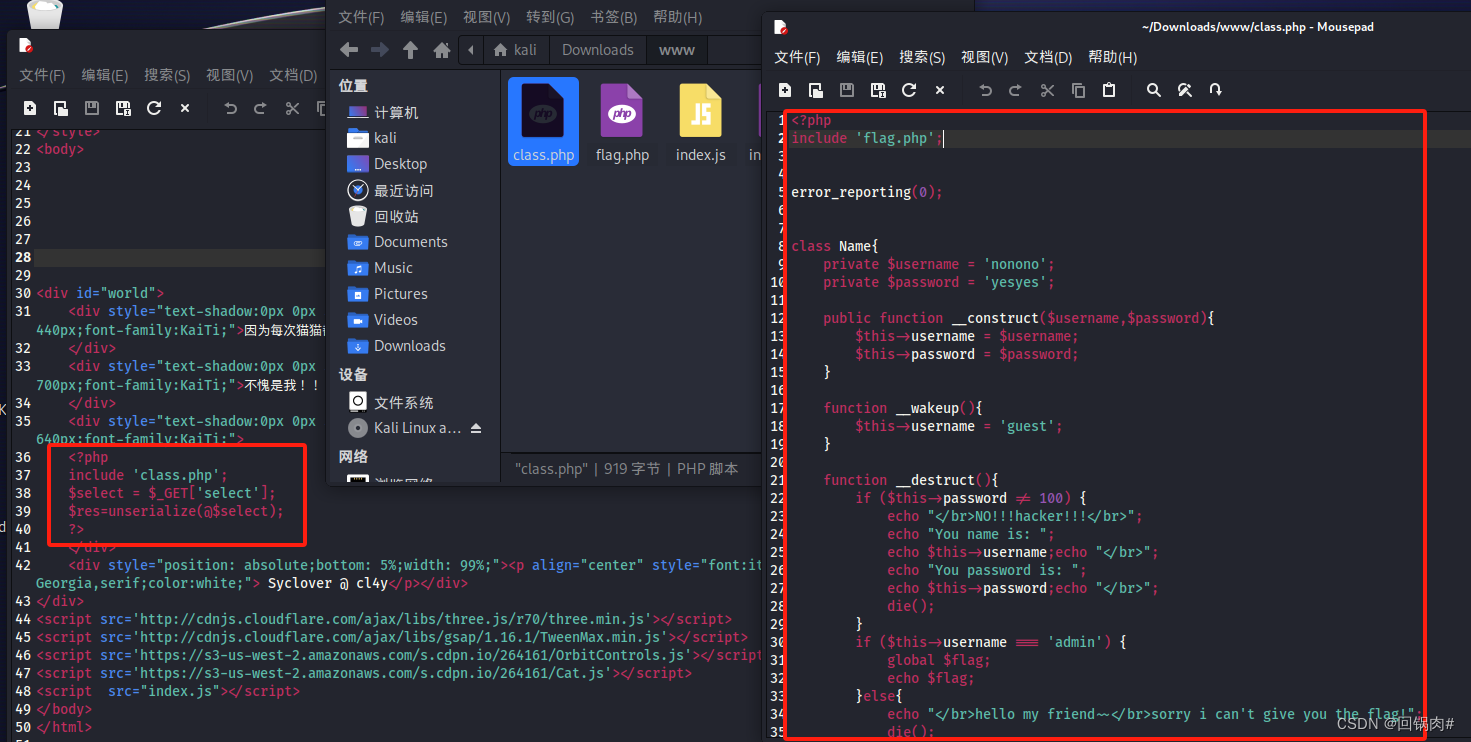
Task: Go to parent folder in file manager
Action: 411,50
